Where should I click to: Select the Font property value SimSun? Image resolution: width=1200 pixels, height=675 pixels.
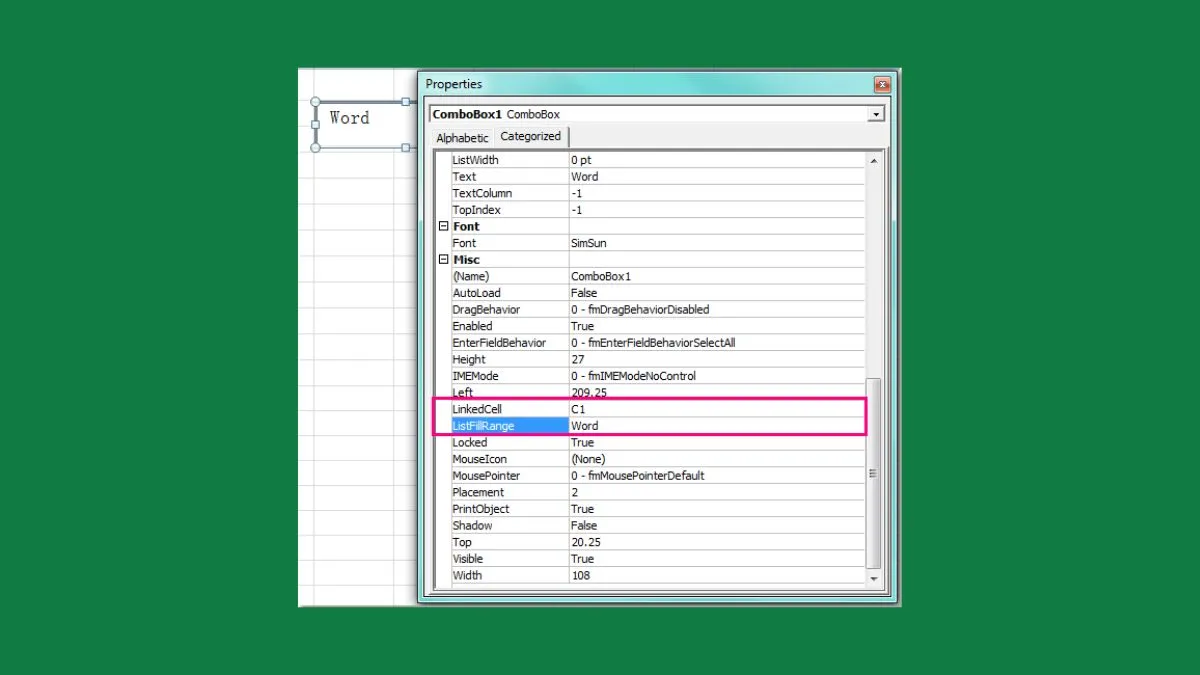pos(714,243)
